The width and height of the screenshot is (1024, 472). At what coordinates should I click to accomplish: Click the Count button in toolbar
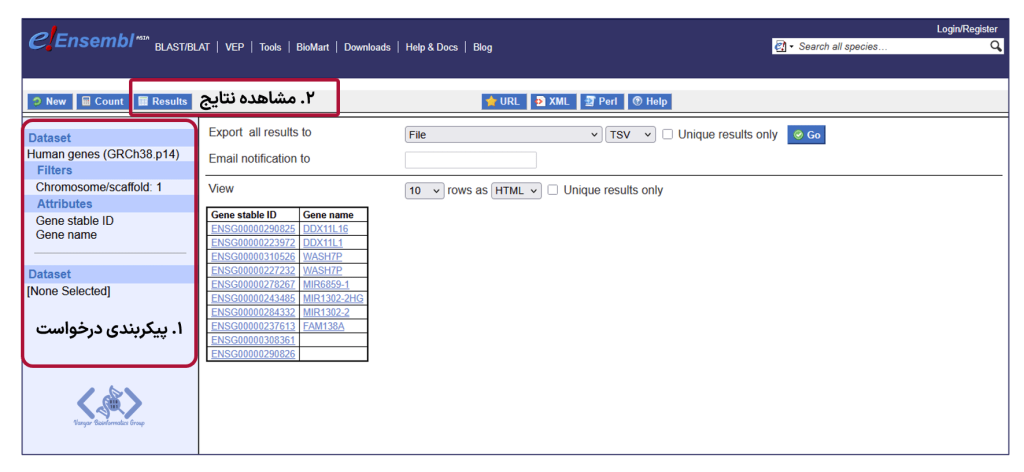[x=103, y=101]
